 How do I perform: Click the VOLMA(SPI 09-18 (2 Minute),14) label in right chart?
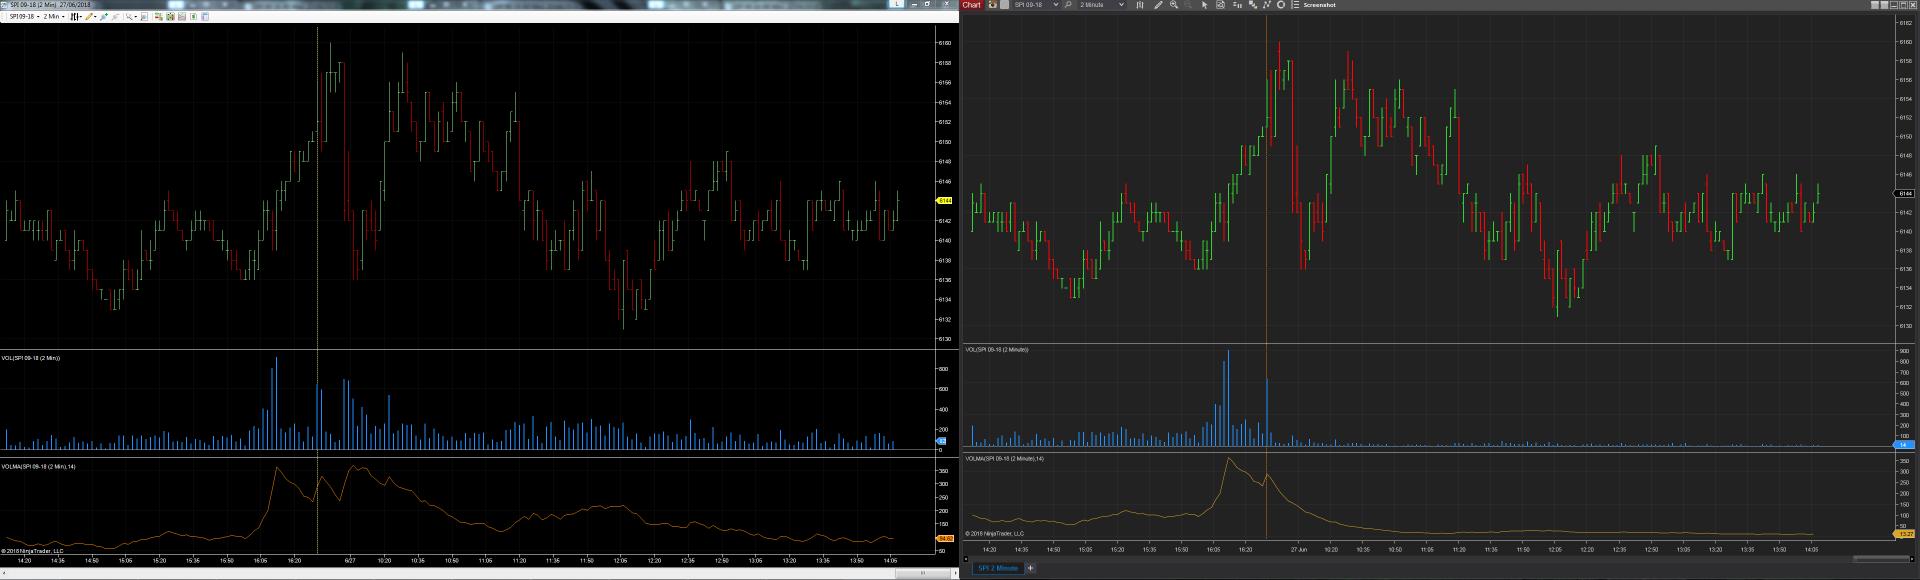tap(1004, 458)
